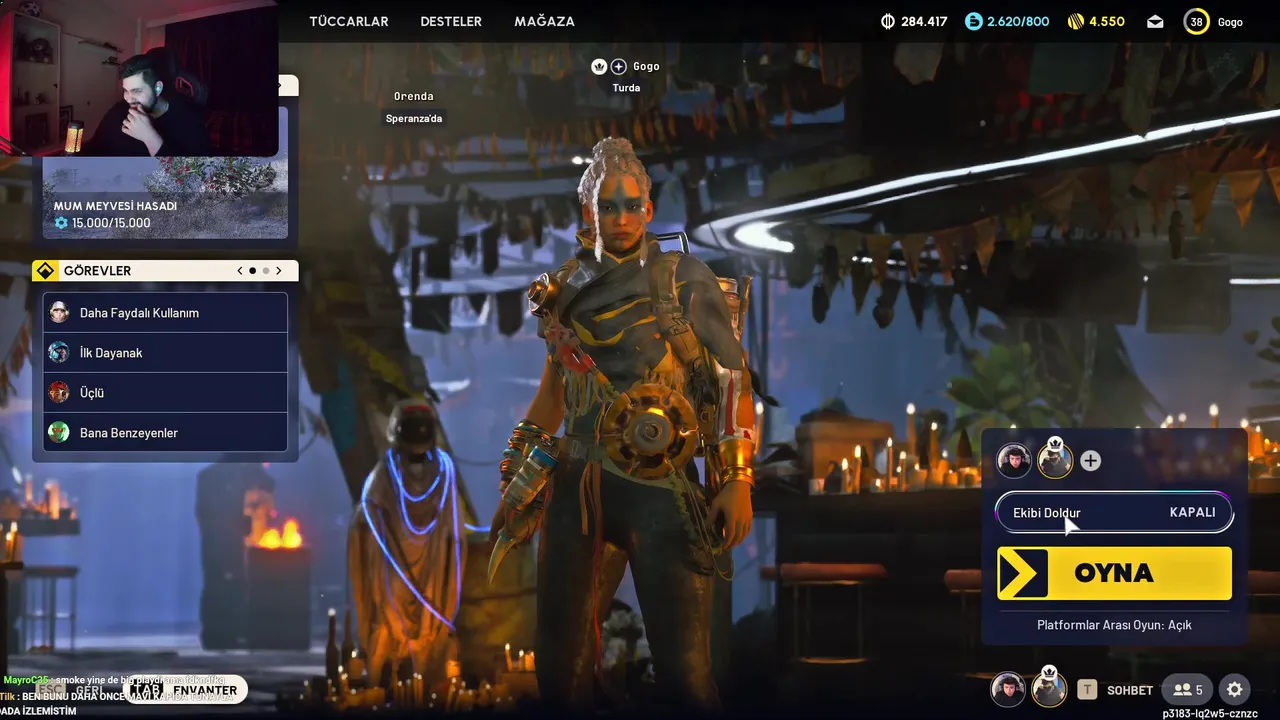
Task: Click the yellow token icon beside 4.550
Action: (1076, 21)
